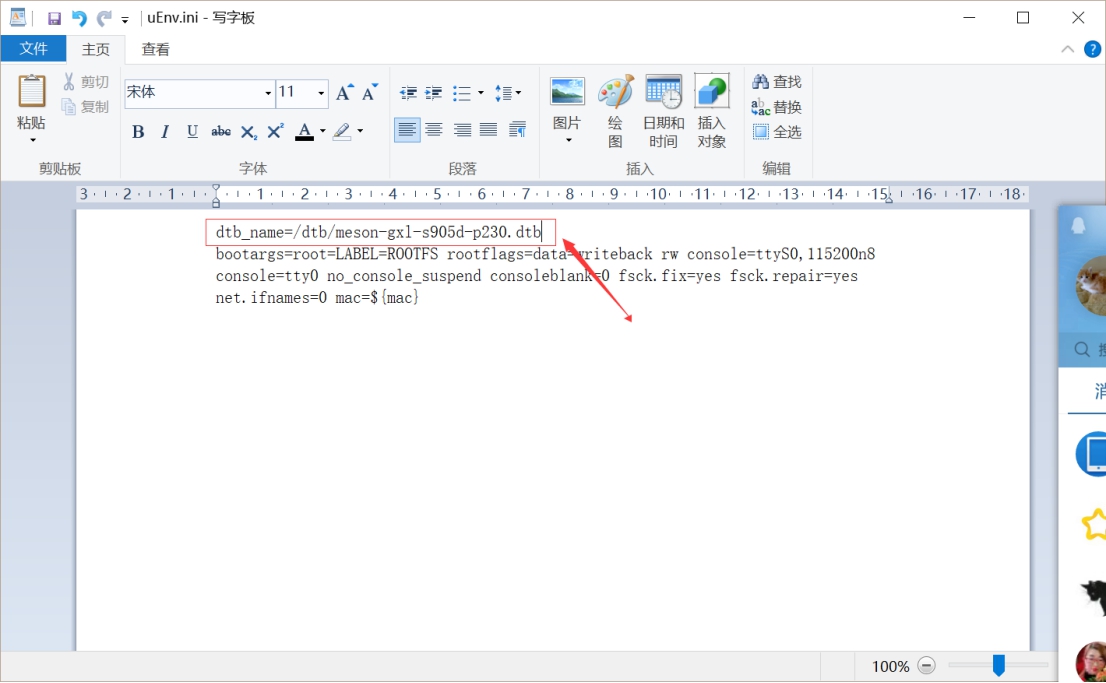
Task: Insert a Paint drawing with 绘图
Action: 616,111
